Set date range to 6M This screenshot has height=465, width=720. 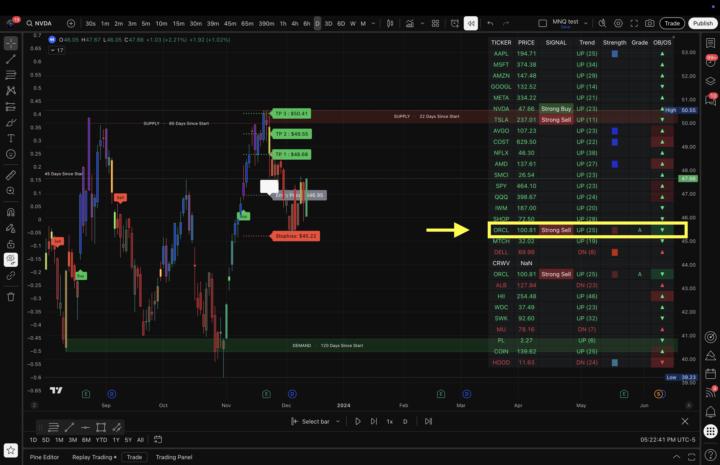coord(86,440)
